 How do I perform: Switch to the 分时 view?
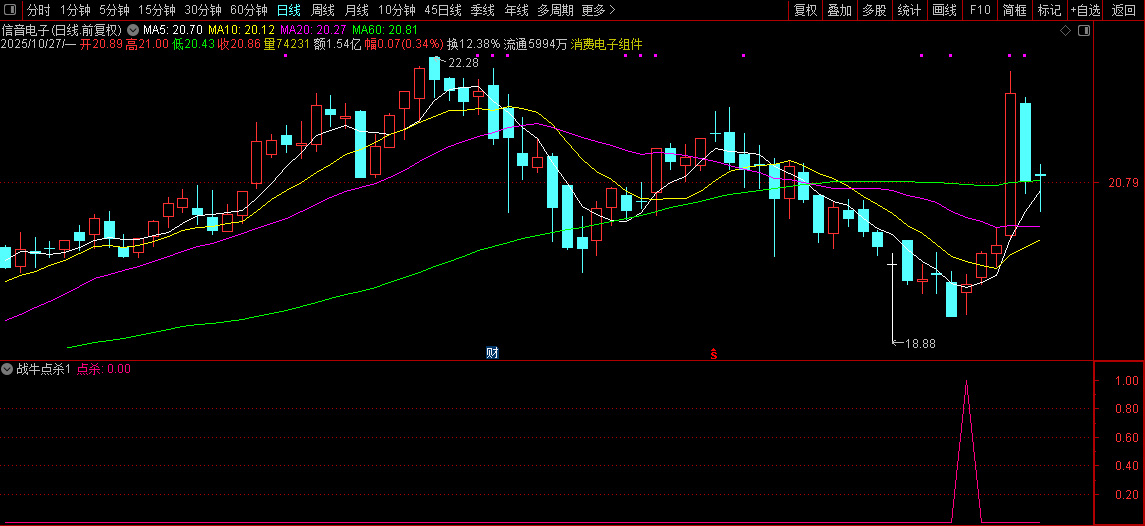coord(39,10)
